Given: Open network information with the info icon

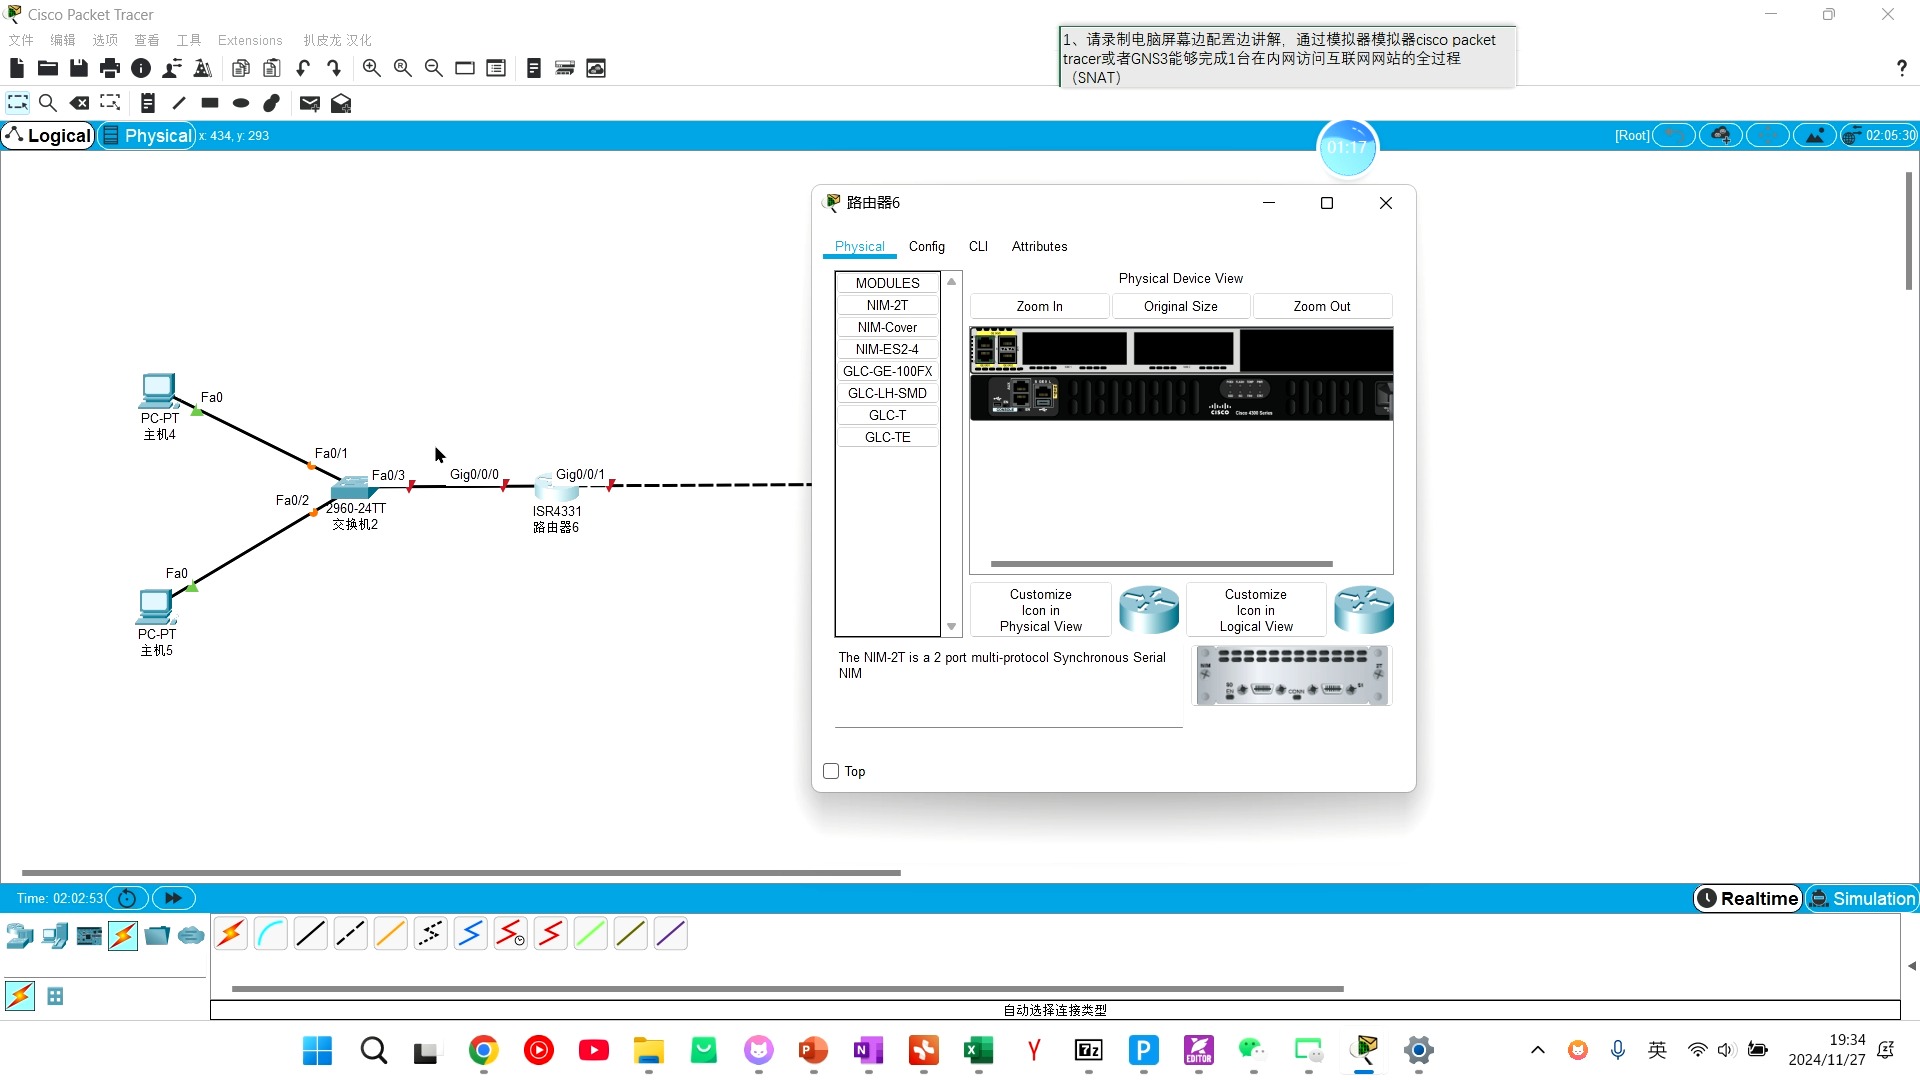Looking at the screenshot, I should (x=141, y=68).
